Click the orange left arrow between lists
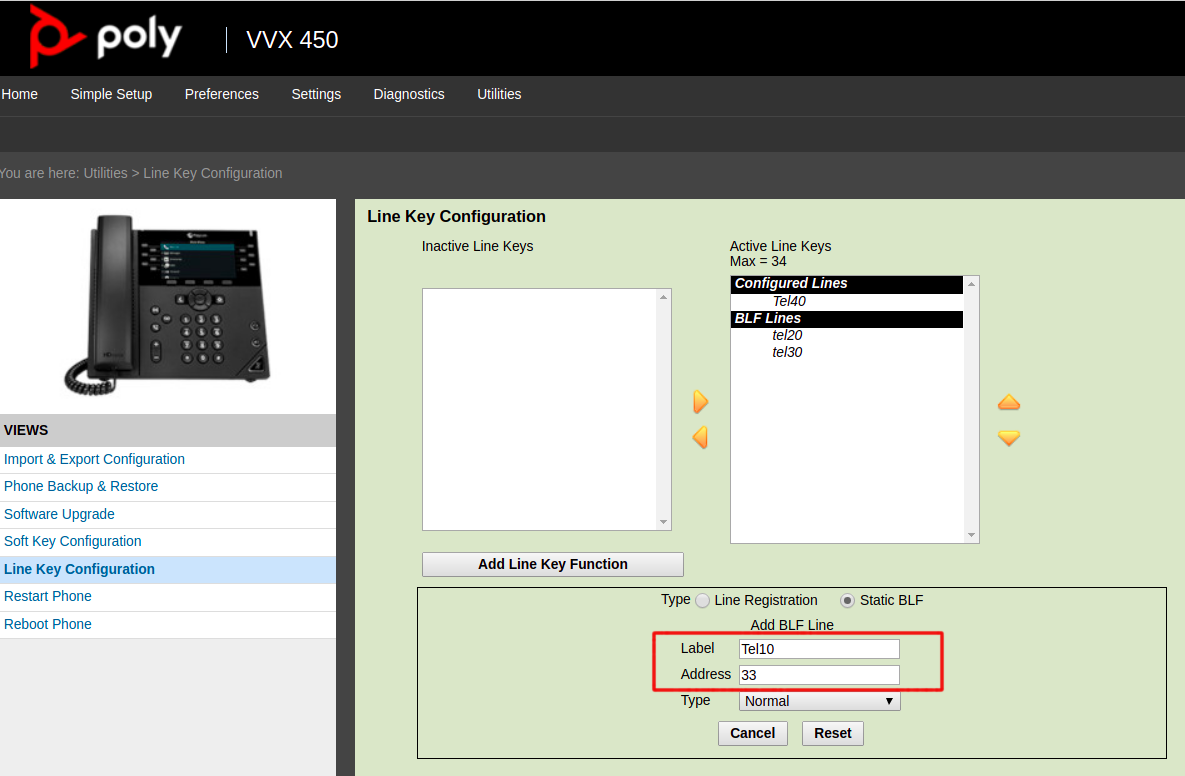This screenshot has height=776, width=1185. (x=700, y=437)
